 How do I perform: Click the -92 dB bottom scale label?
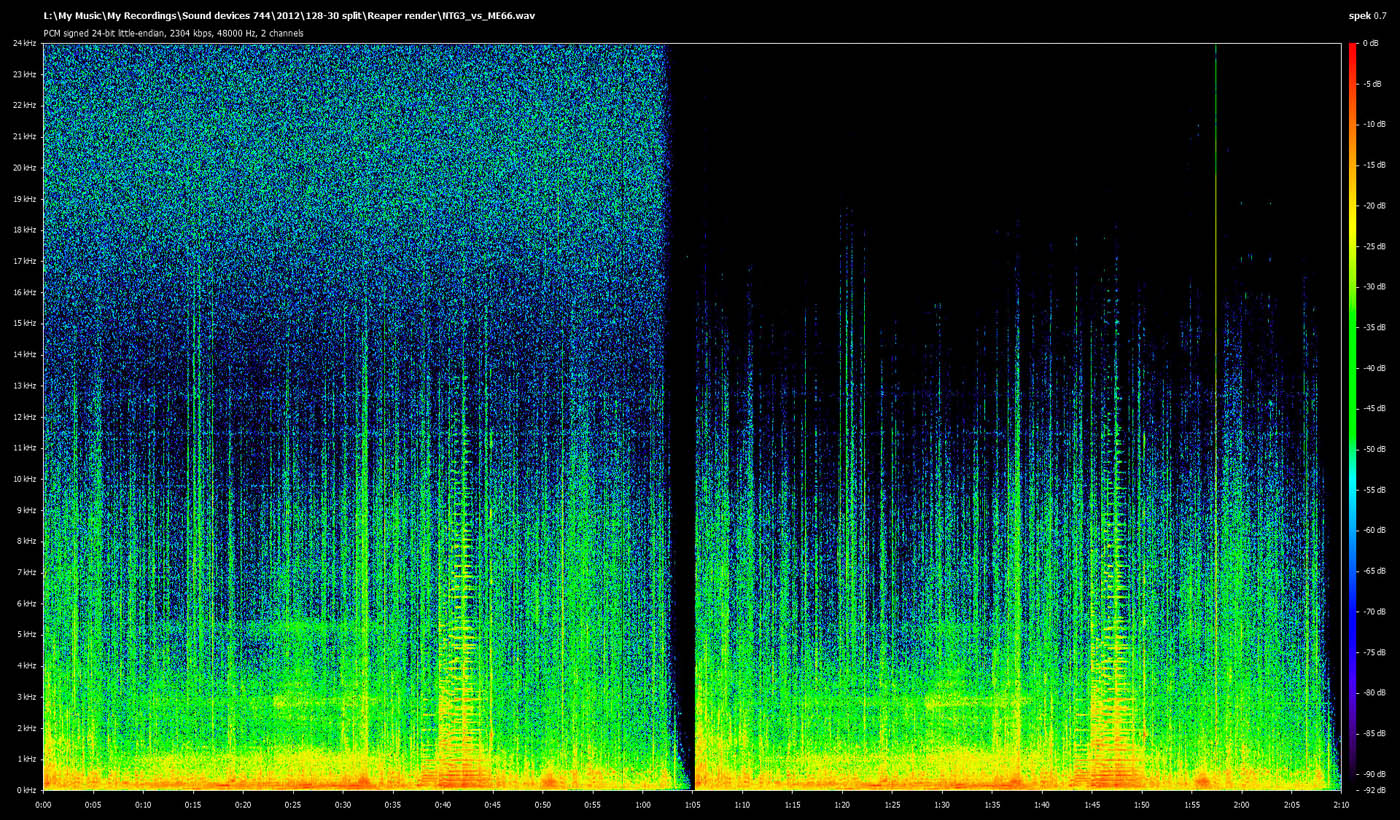pyautogui.click(x=1373, y=790)
